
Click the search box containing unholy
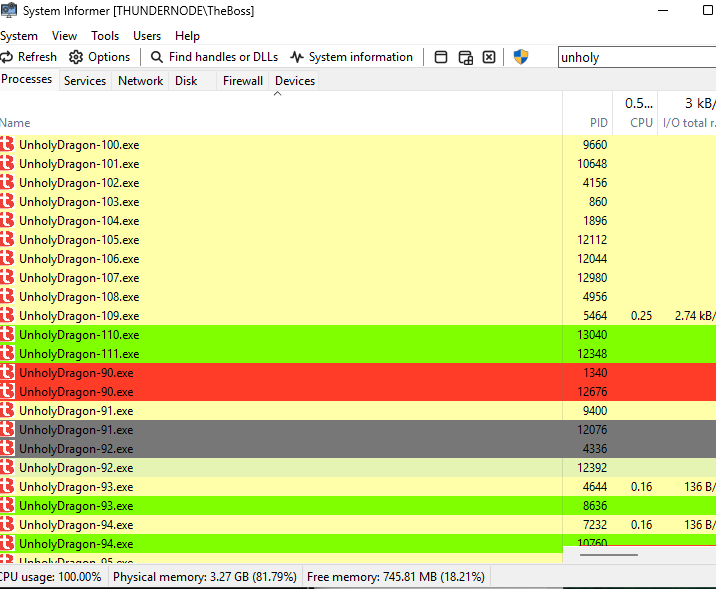coord(635,57)
